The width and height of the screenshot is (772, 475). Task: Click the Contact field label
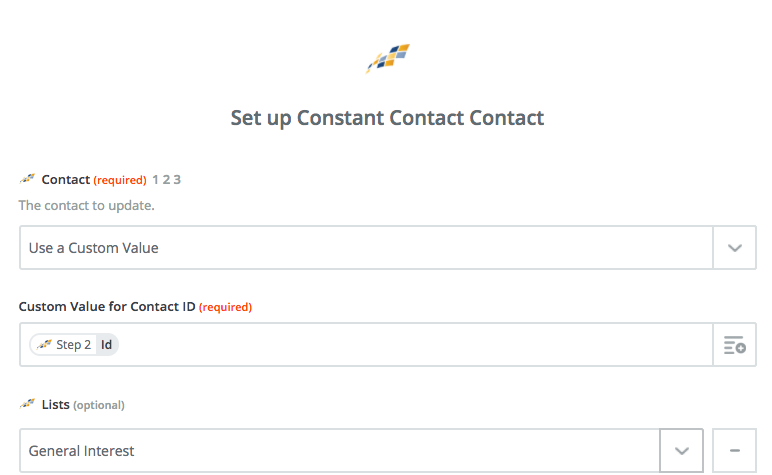click(65, 180)
